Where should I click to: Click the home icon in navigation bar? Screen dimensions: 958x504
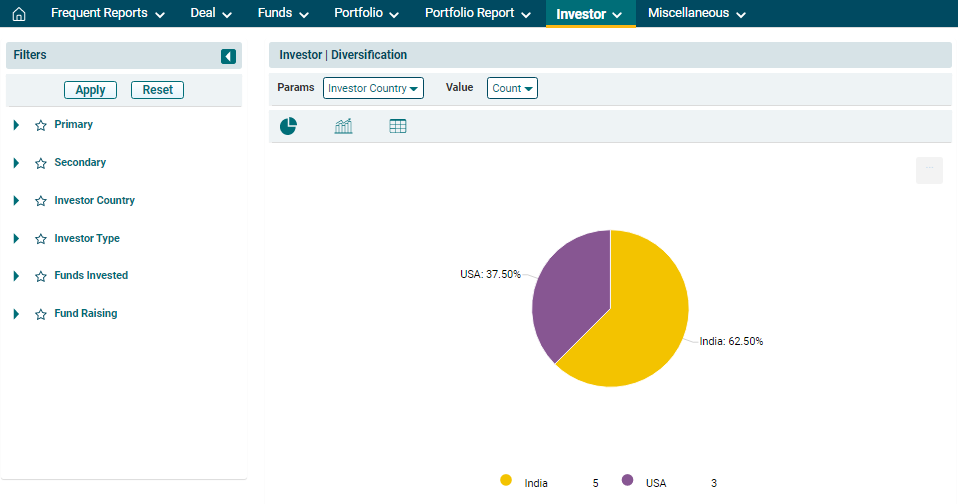pyautogui.click(x=18, y=14)
